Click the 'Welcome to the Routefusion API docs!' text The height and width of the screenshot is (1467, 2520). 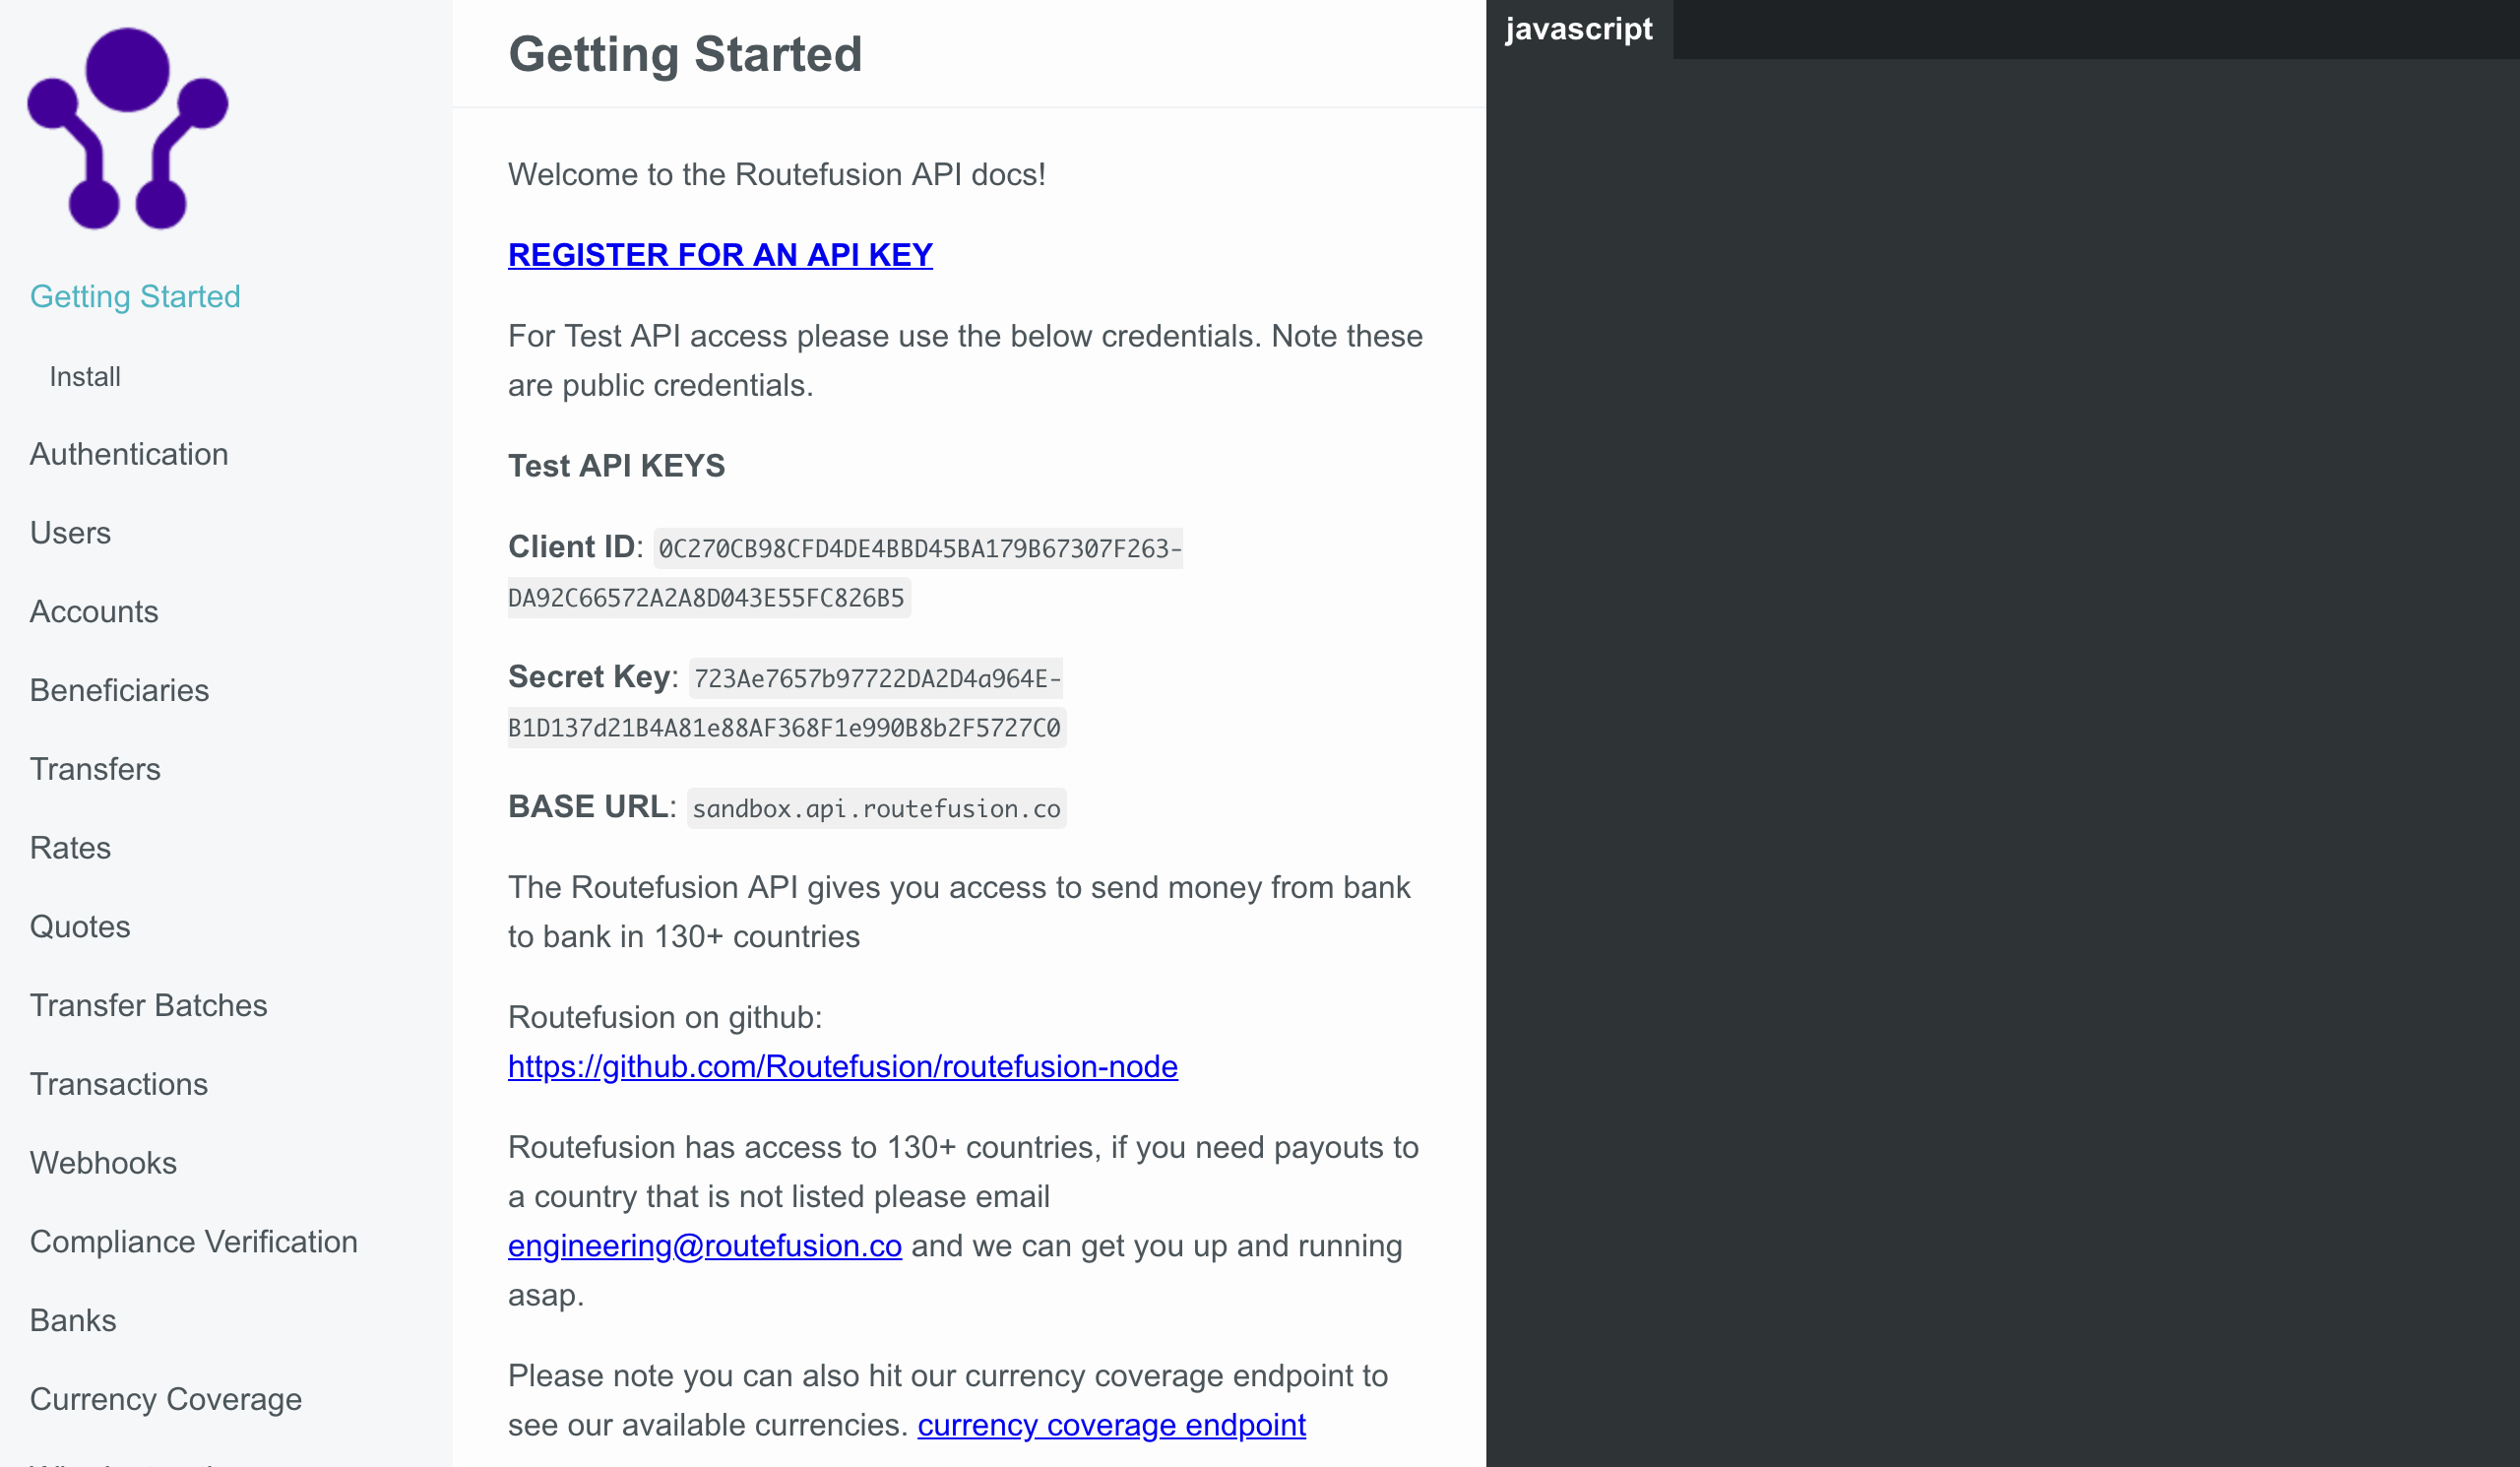pyautogui.click(x=777, y=175)
